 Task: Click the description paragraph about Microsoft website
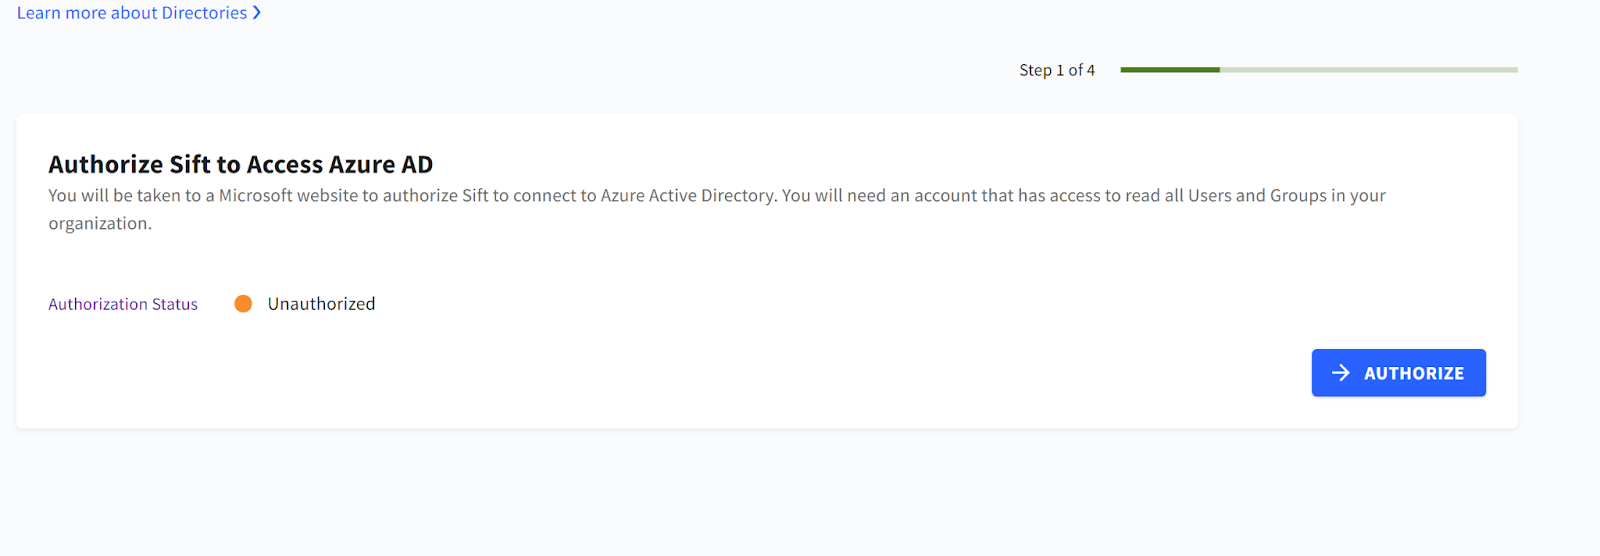point(717,209)
